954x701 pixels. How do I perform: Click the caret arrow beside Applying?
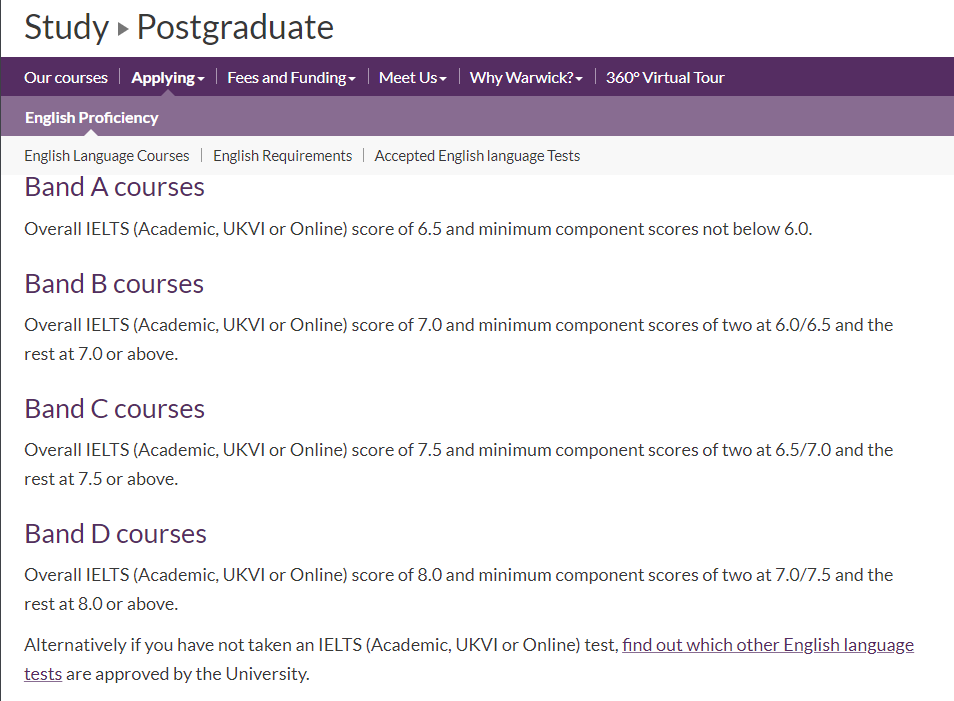coord(201,79)
